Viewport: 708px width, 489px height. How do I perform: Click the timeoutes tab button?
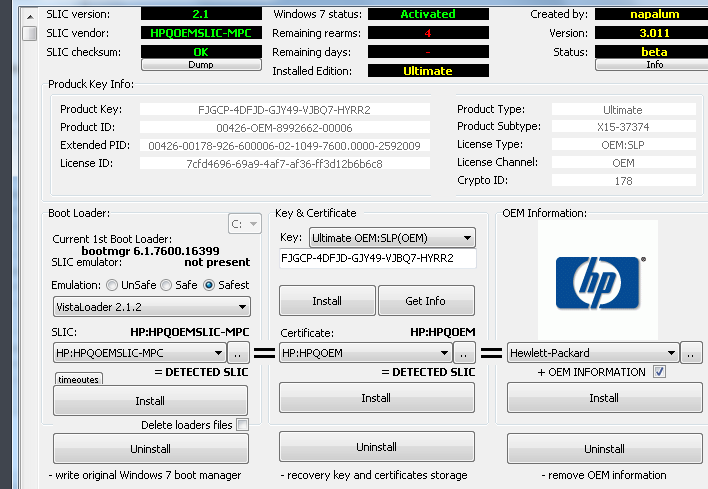[79, 379]
